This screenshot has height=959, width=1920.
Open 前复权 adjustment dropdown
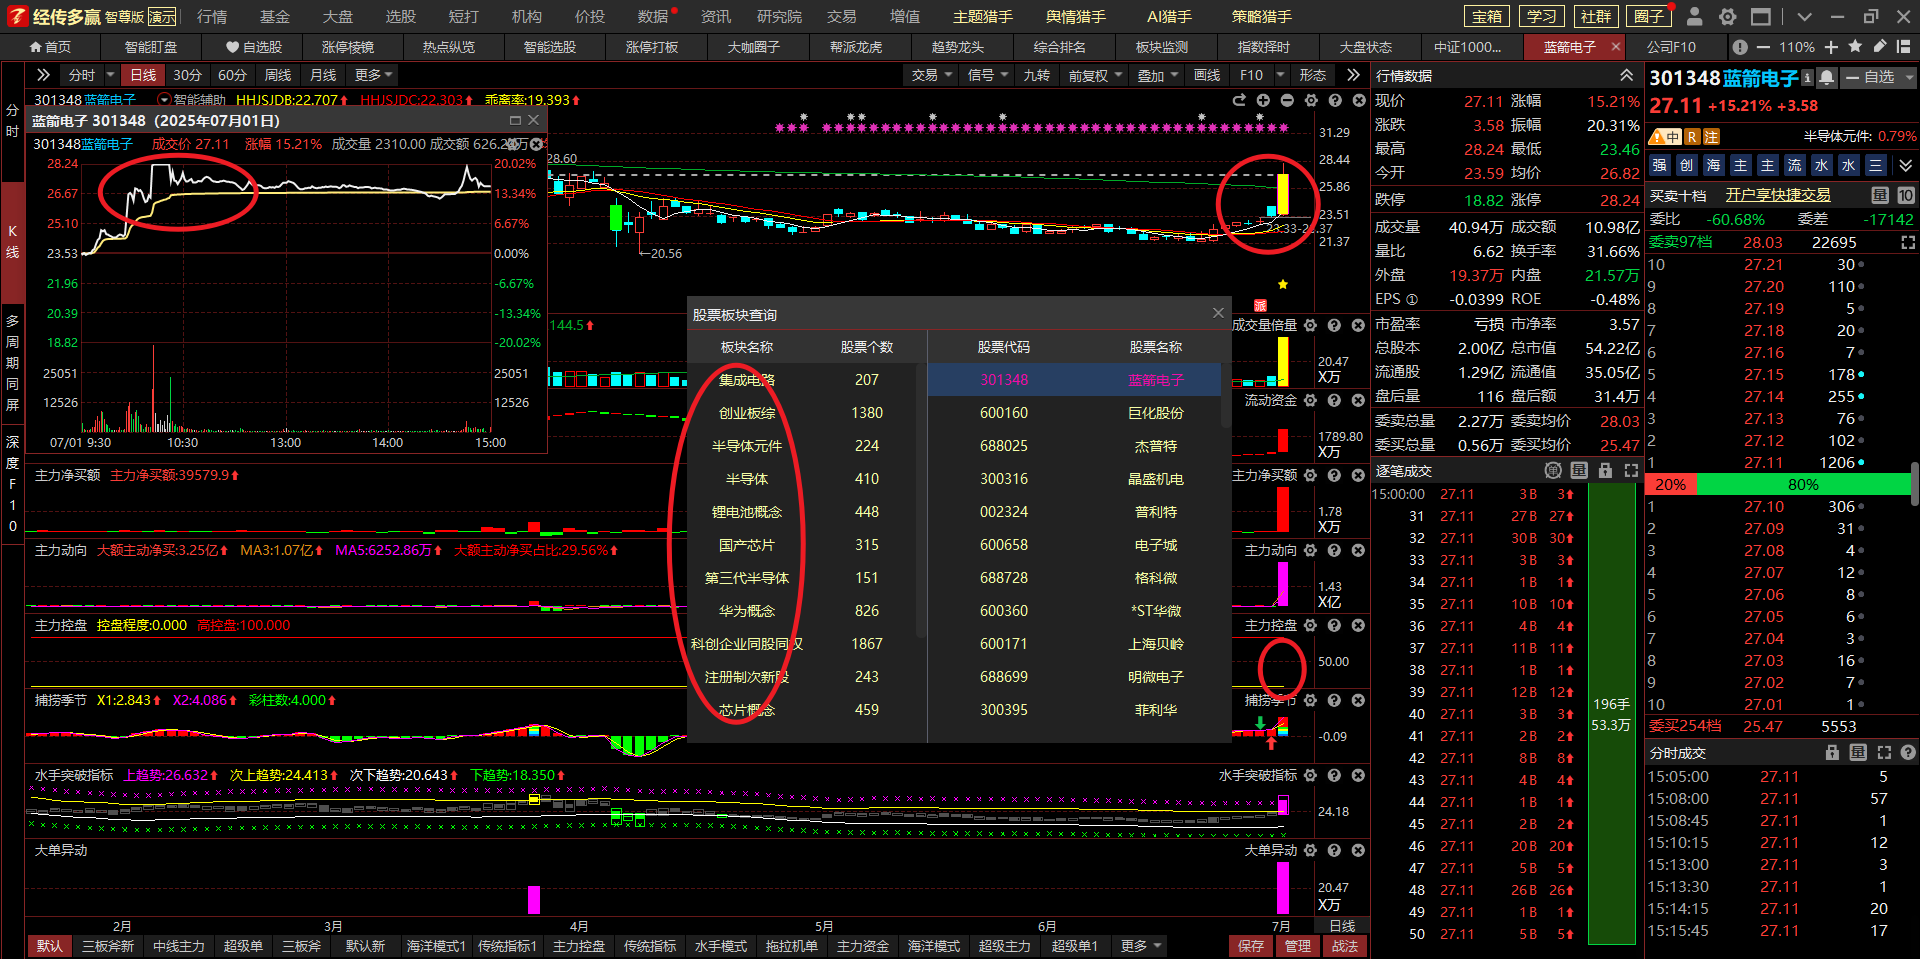pos(1095,75)
